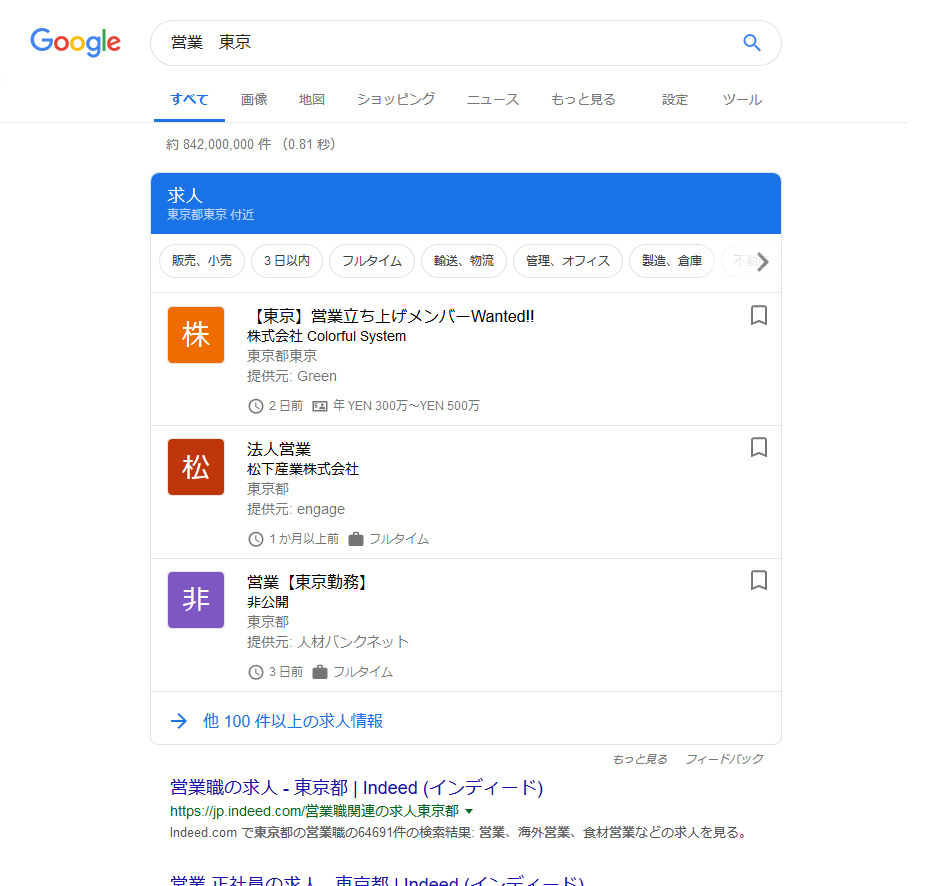Viewport: 935px width, 886px height.
Task: Expand the もっと見る menu
Action: [583, 100]
